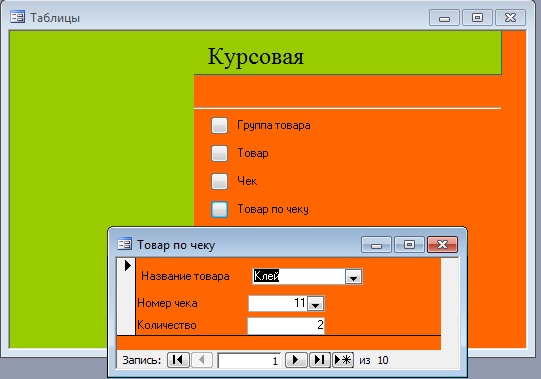
Task: Go to first record navigation button
Action: tap(178, 360)
